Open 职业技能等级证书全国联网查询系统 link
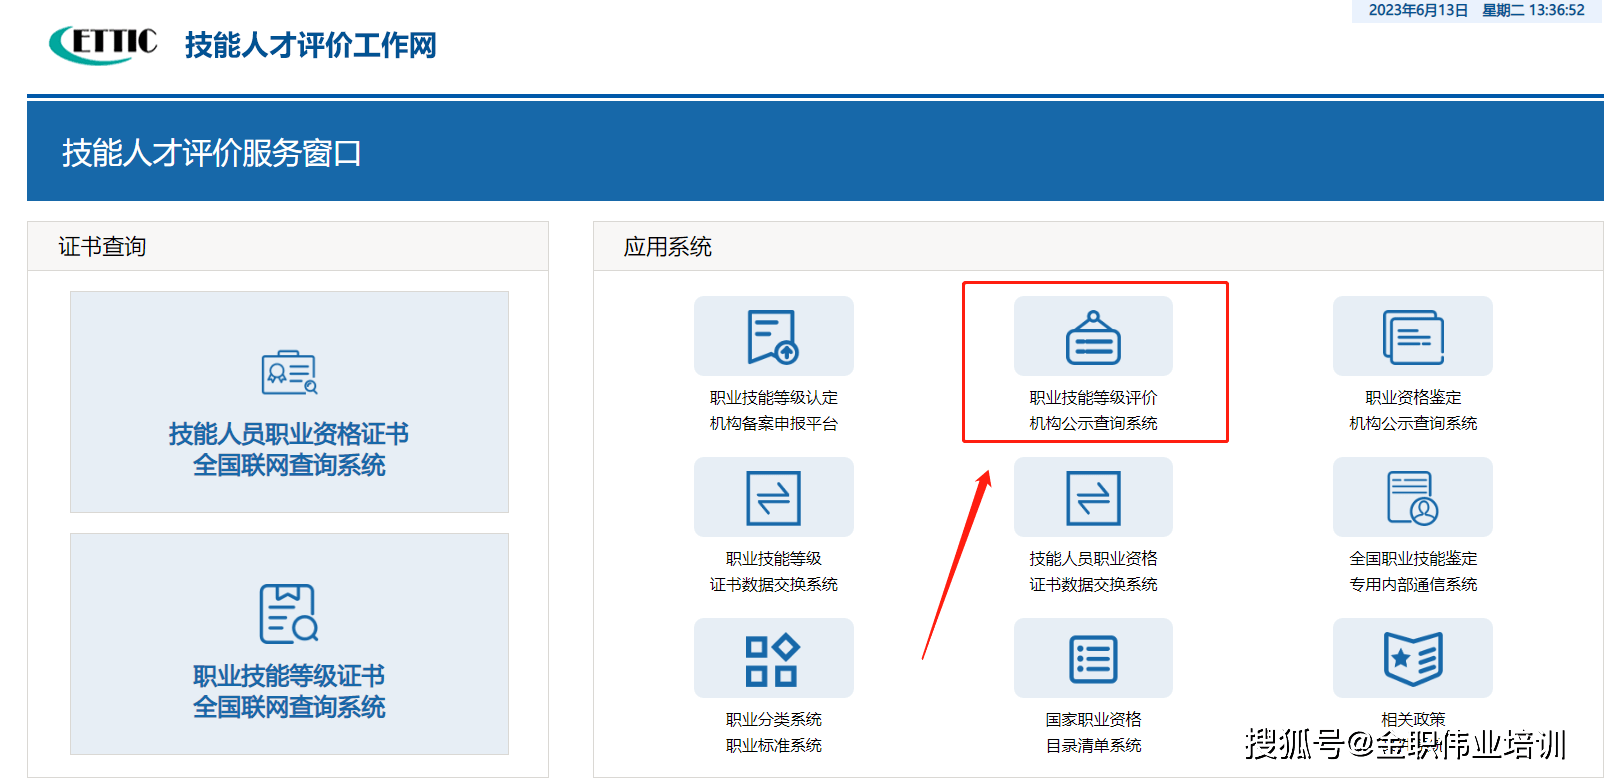 coord(289,691)
